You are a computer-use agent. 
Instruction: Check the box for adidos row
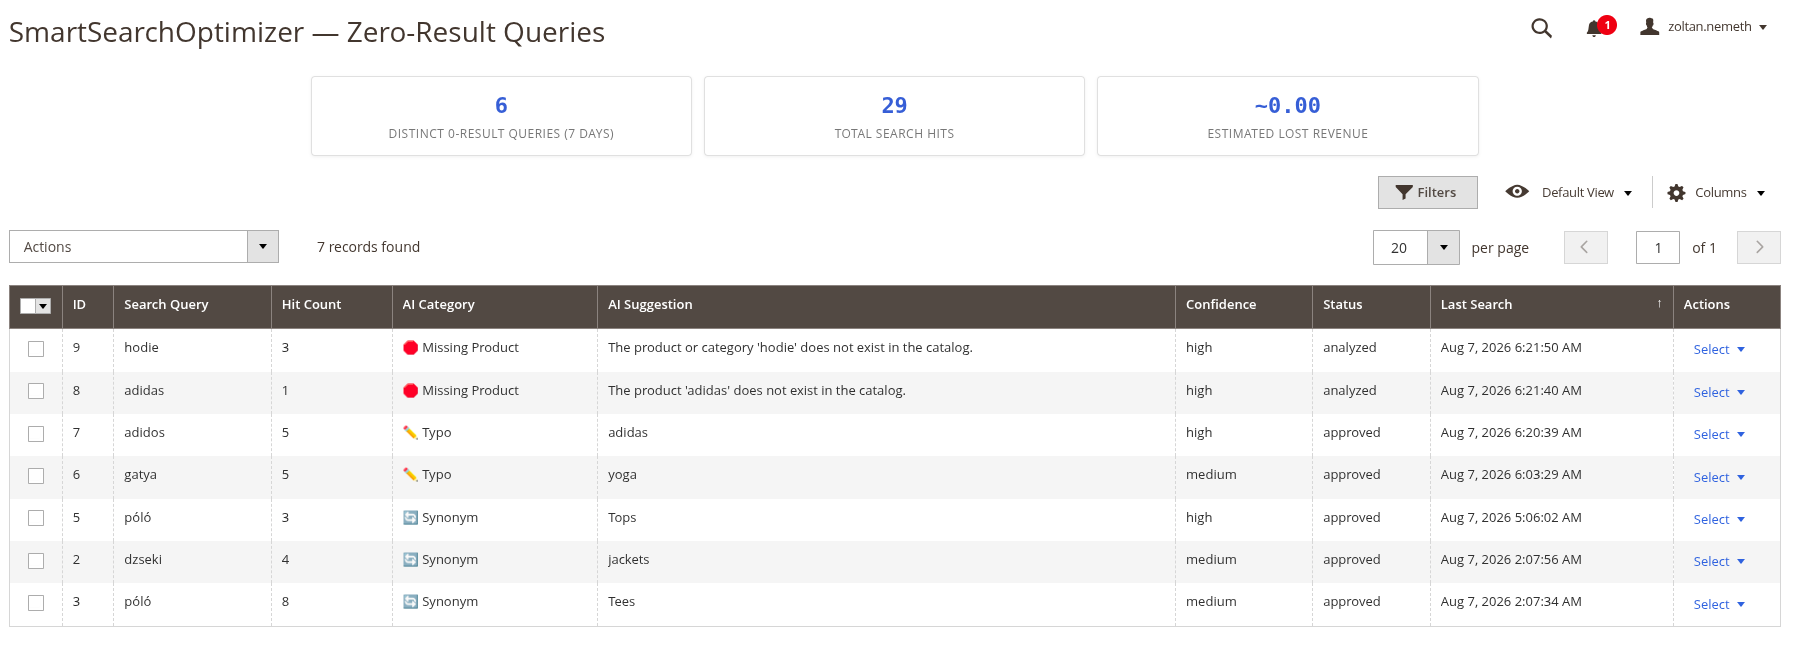click(x=36, y=434)
